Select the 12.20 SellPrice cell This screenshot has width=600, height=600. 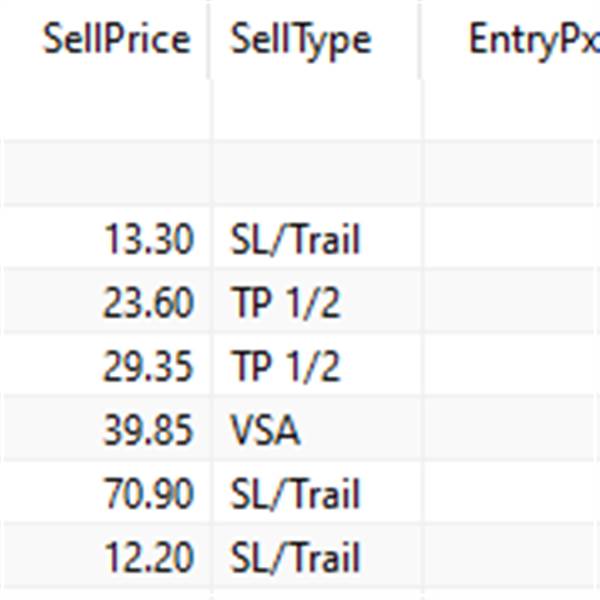coord(147,559)
